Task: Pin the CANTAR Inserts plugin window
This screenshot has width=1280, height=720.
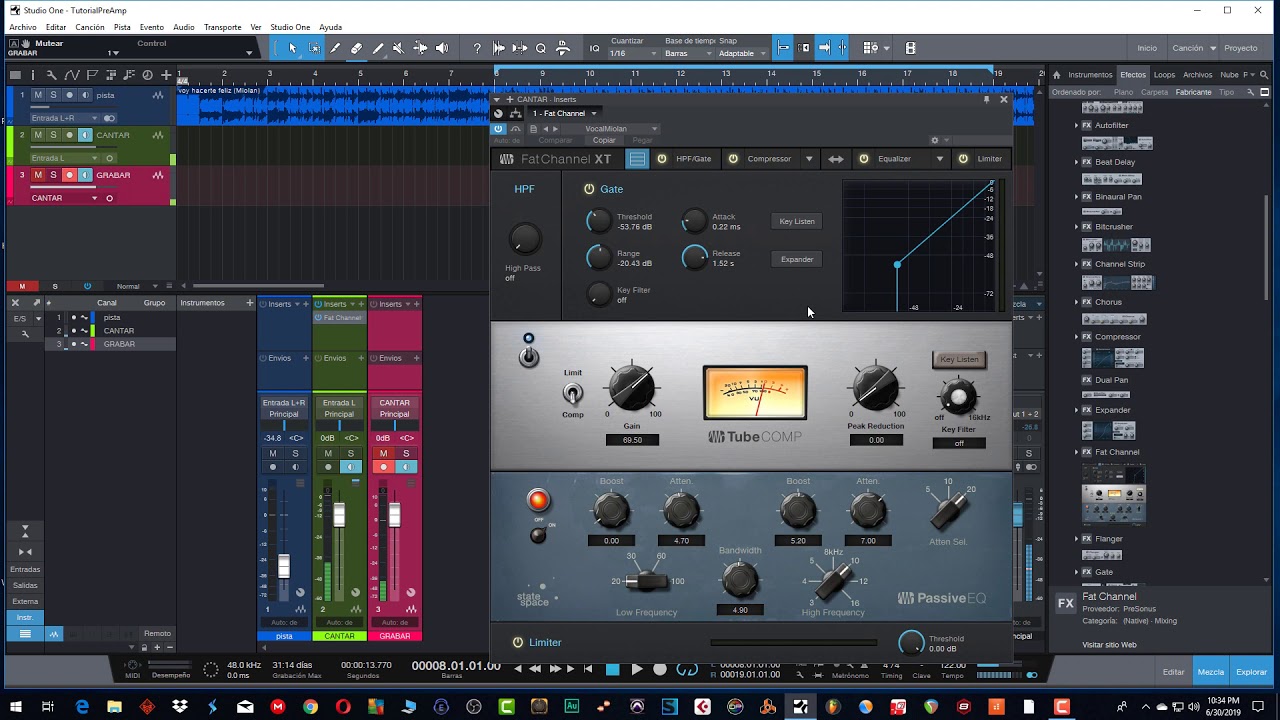Action: point(986,99)
